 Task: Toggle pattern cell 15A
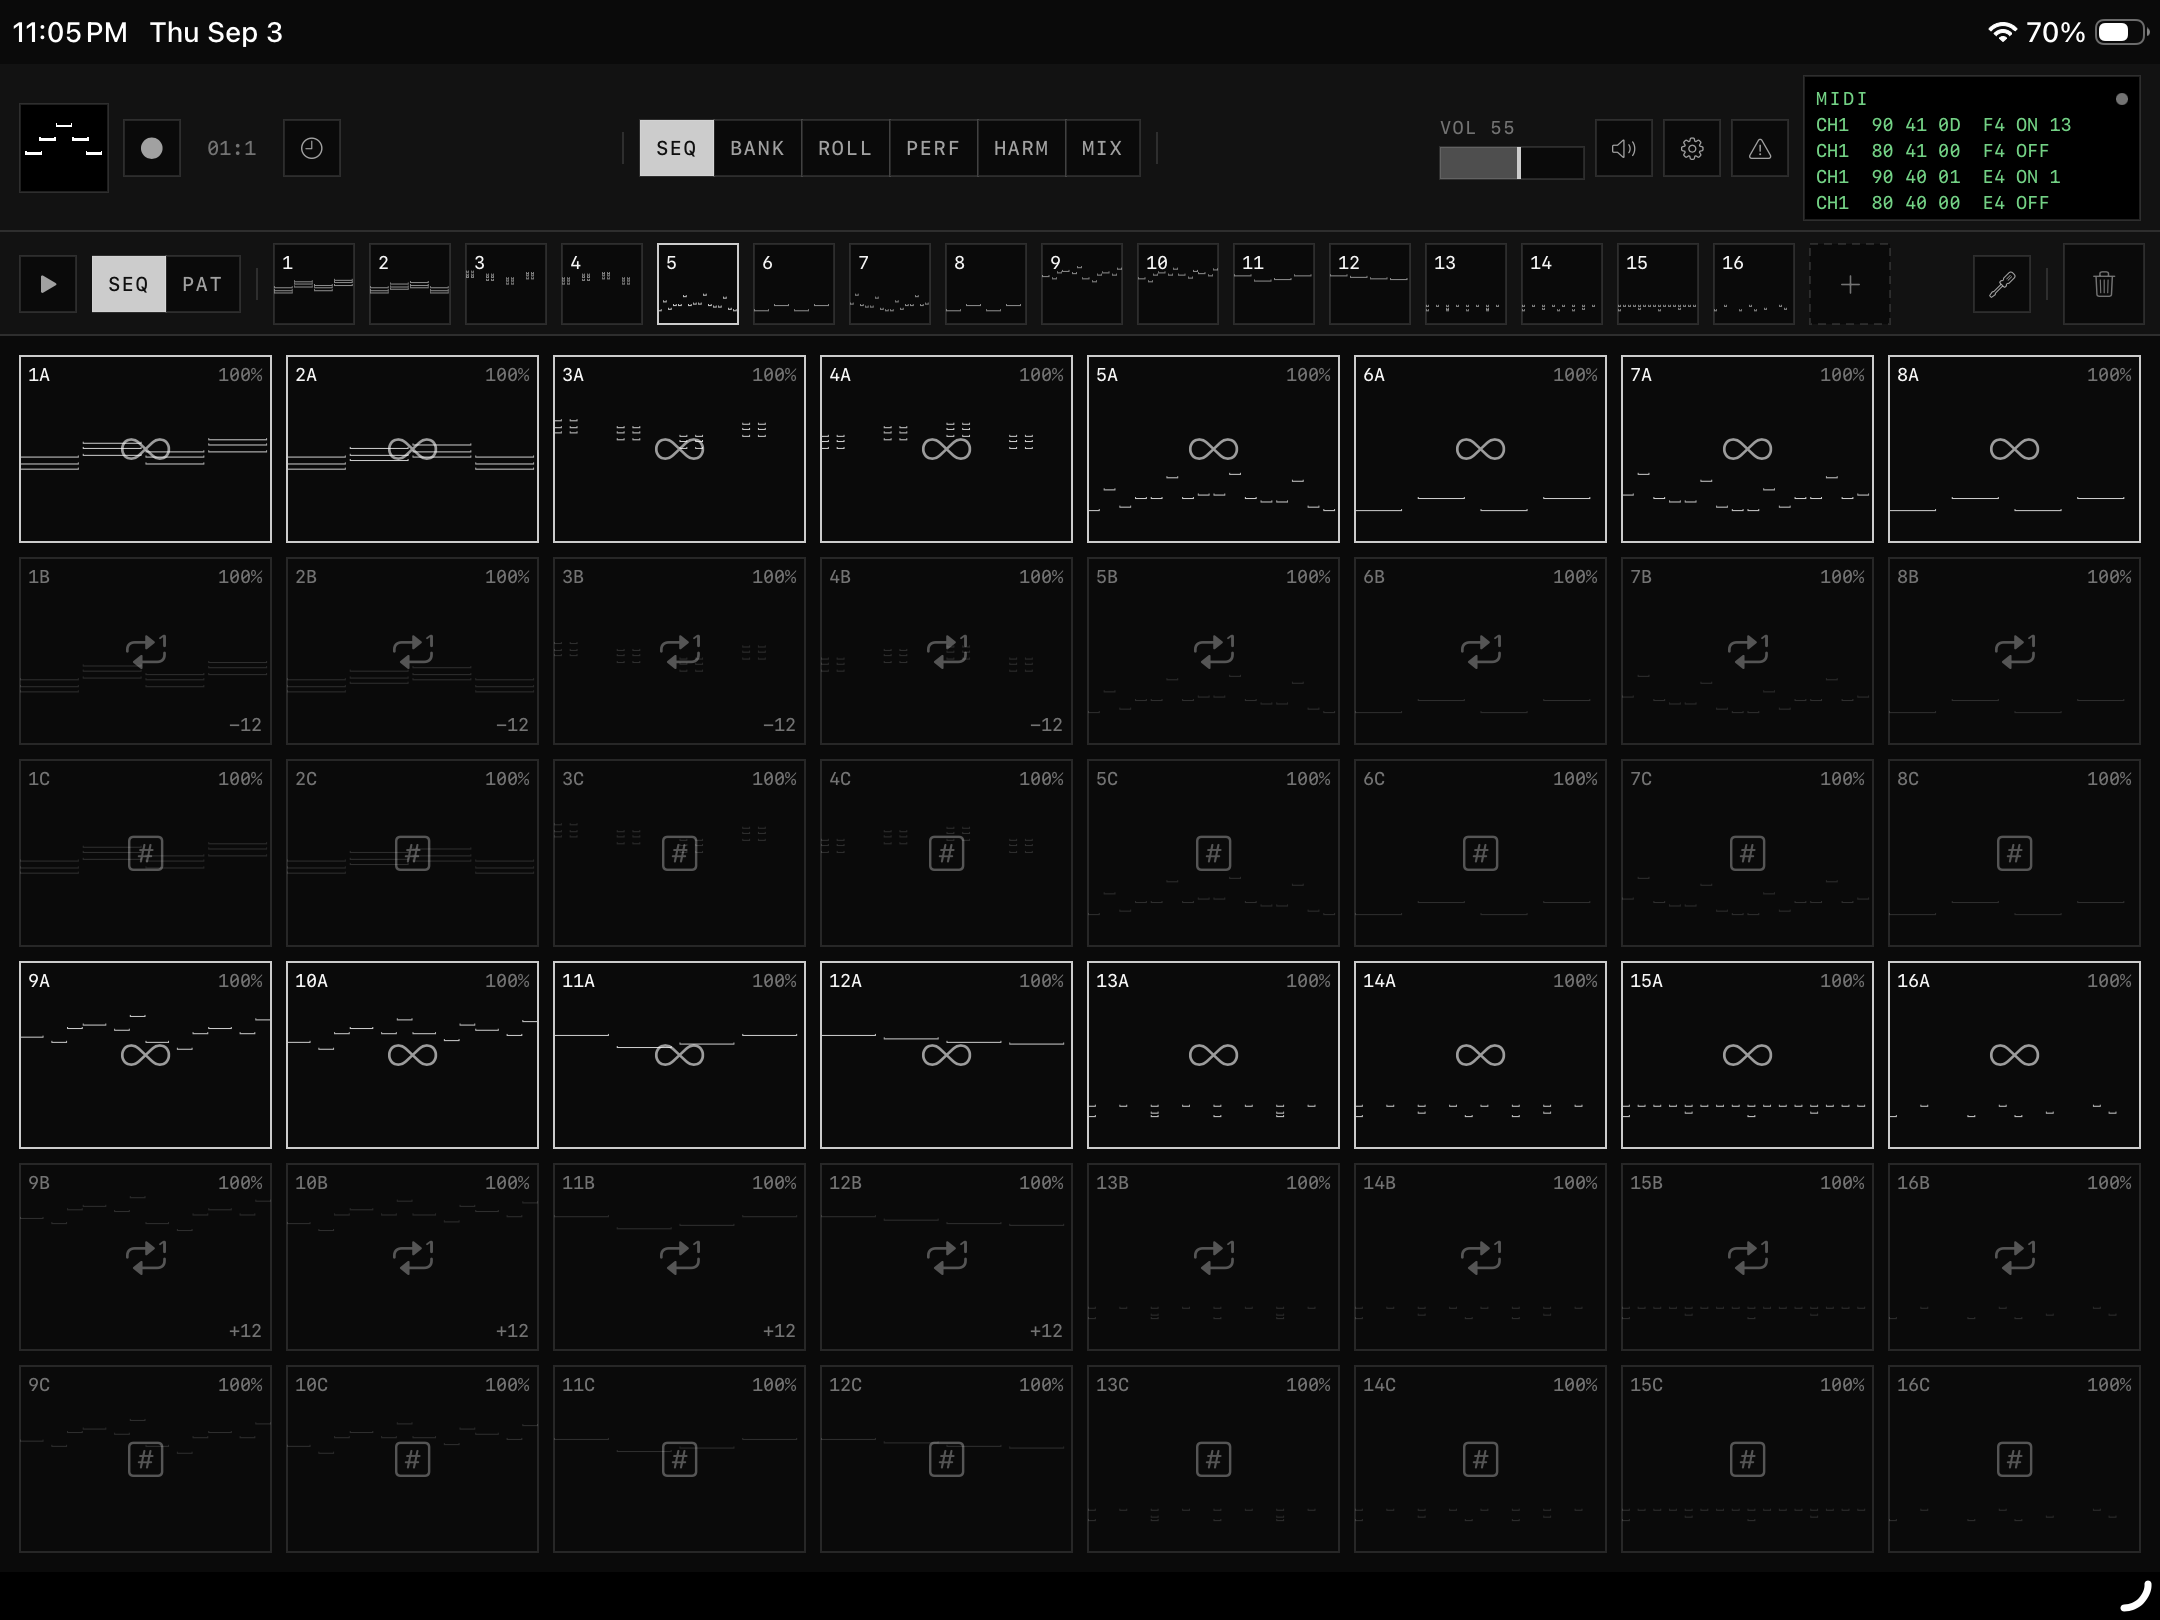1747,1055
